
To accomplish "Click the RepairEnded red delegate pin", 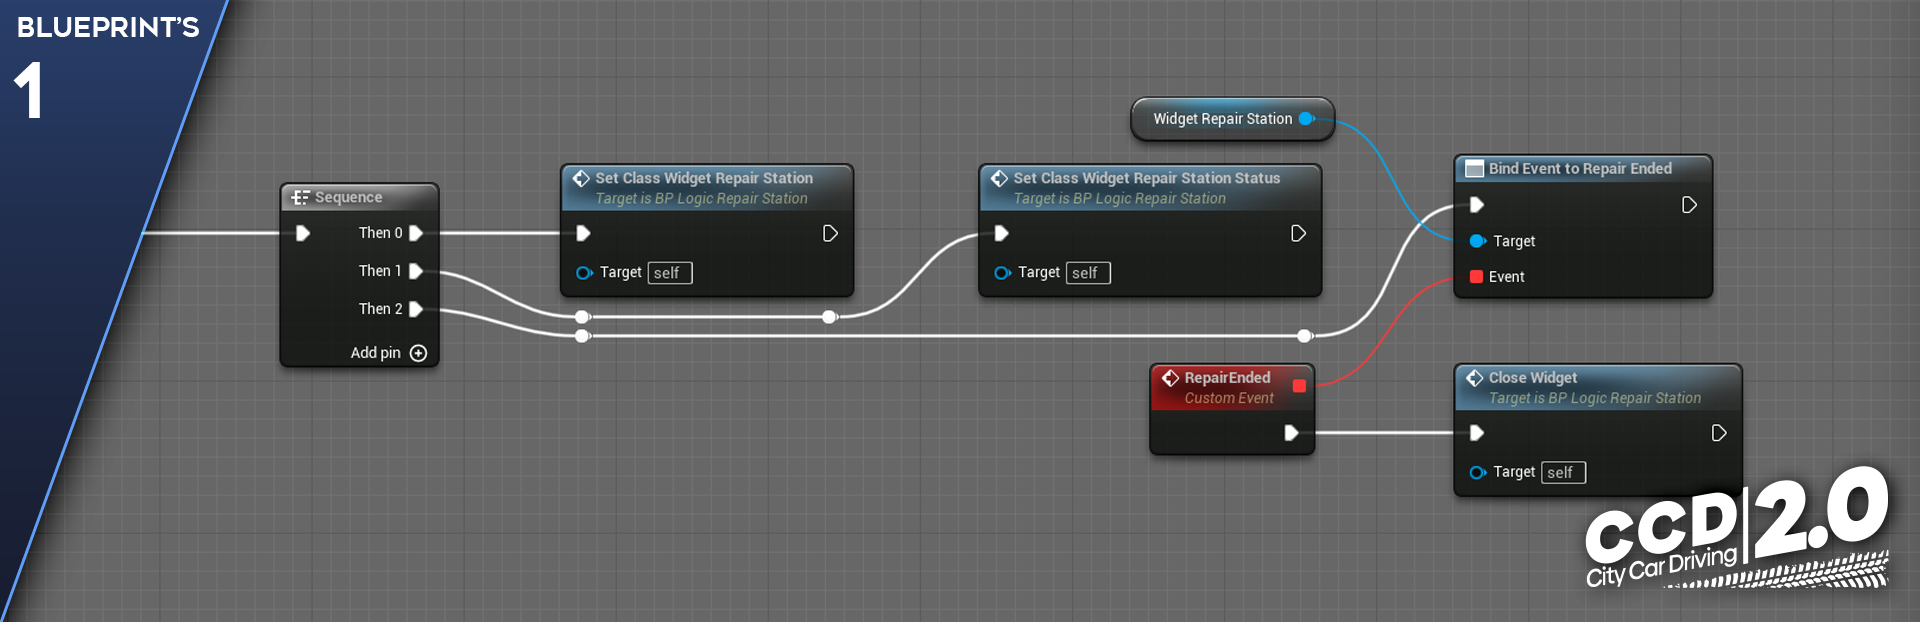I will pyautogui.click(x=1299, y=386).
